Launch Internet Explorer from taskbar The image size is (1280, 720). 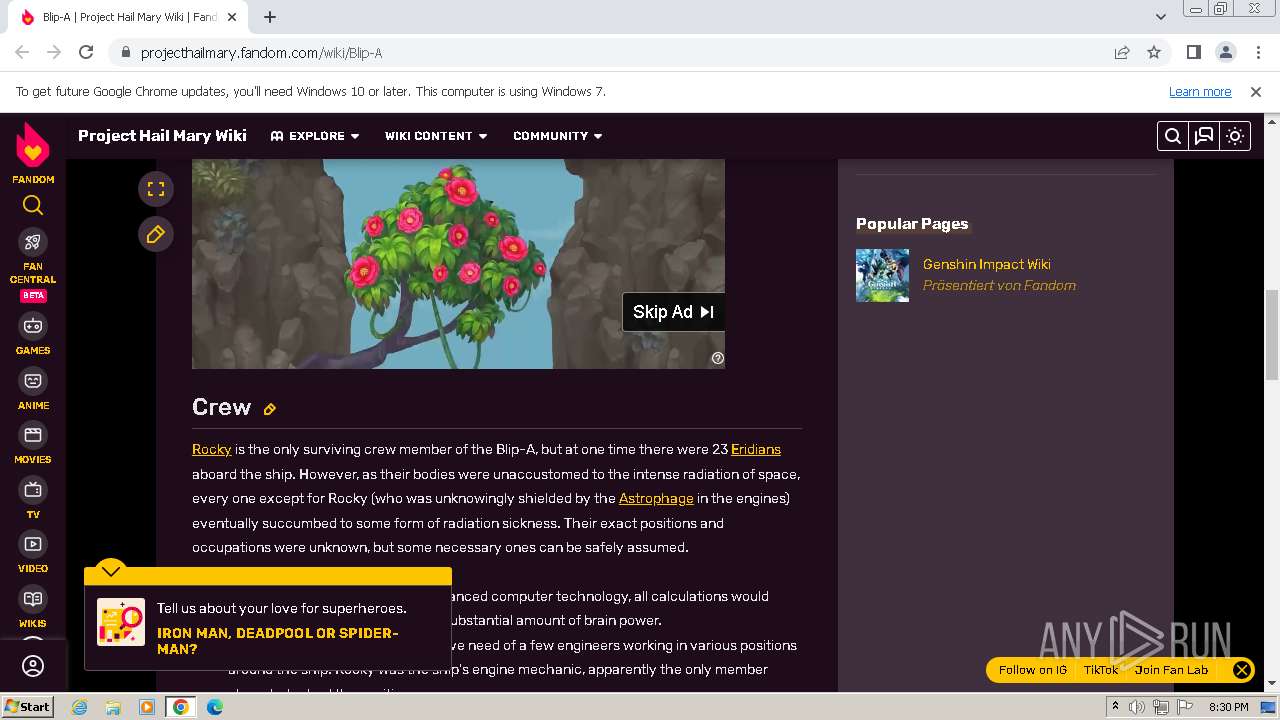[x=79, y=707]
